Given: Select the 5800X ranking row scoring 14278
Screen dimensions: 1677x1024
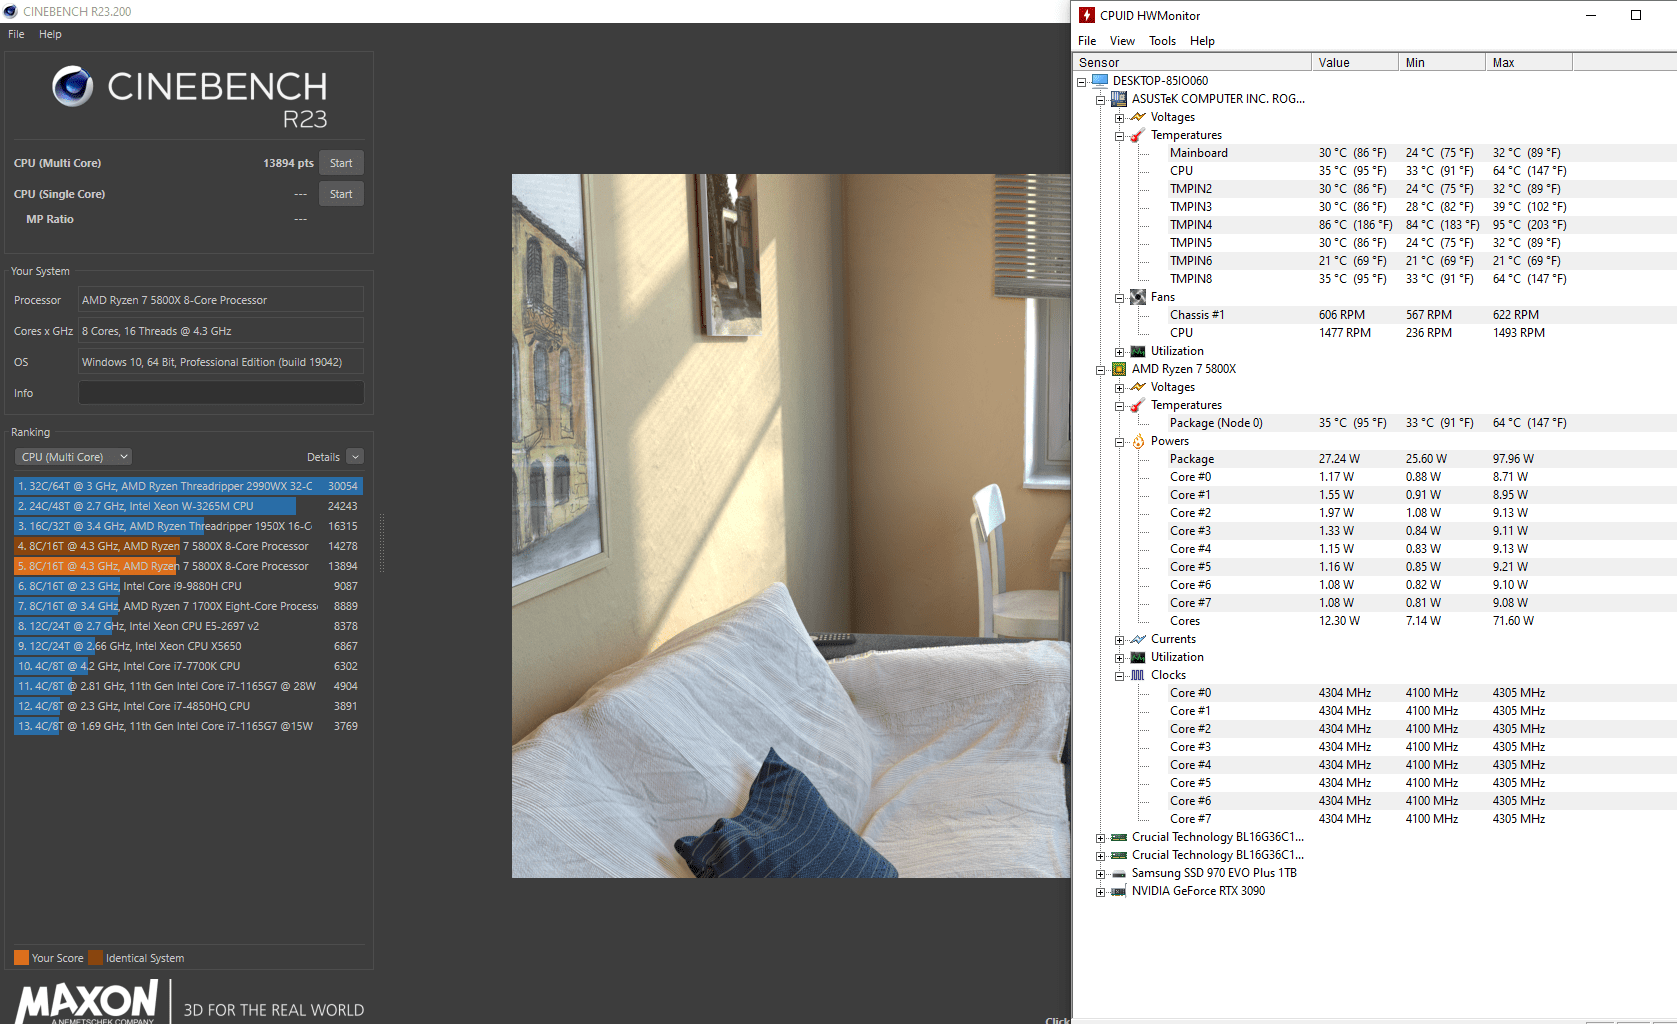Looking at the screenshot, I should tap(188, 546).
